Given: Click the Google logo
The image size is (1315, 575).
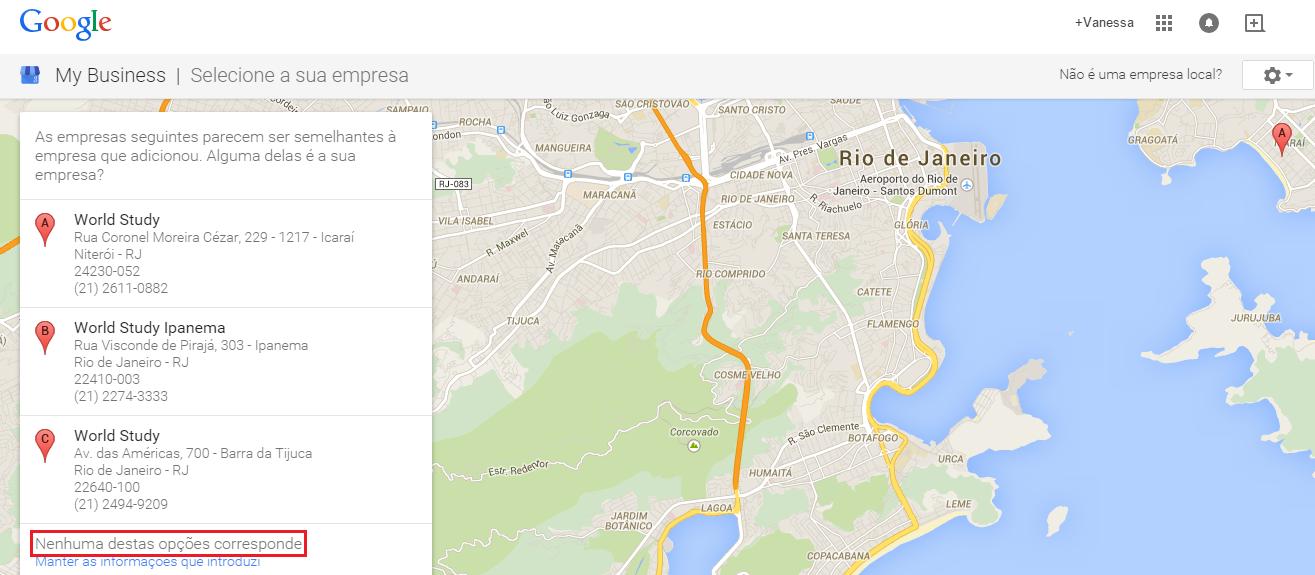Looking at the screenshot, I should coord(65,24).
